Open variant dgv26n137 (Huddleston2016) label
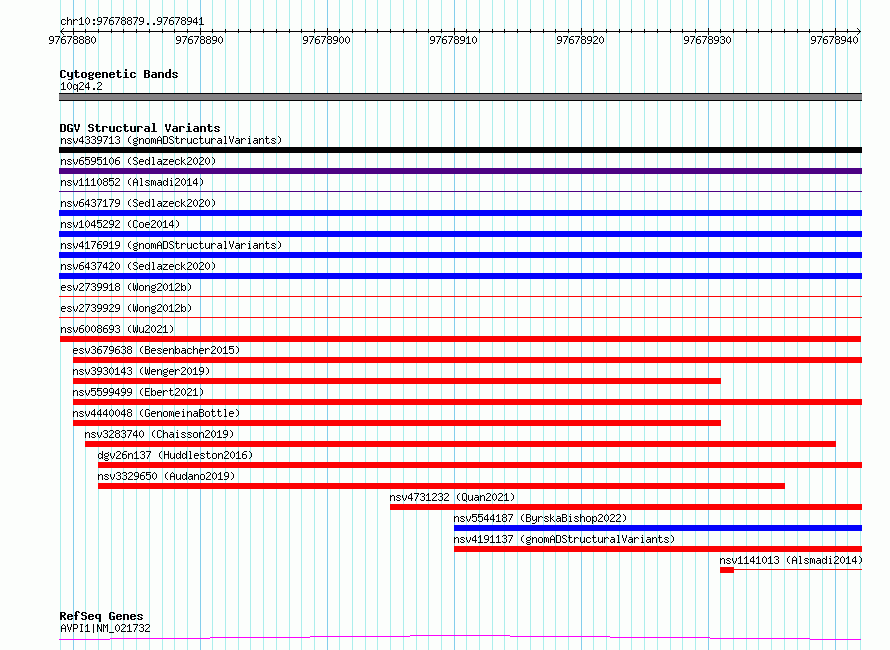 [x=175, y=455]
